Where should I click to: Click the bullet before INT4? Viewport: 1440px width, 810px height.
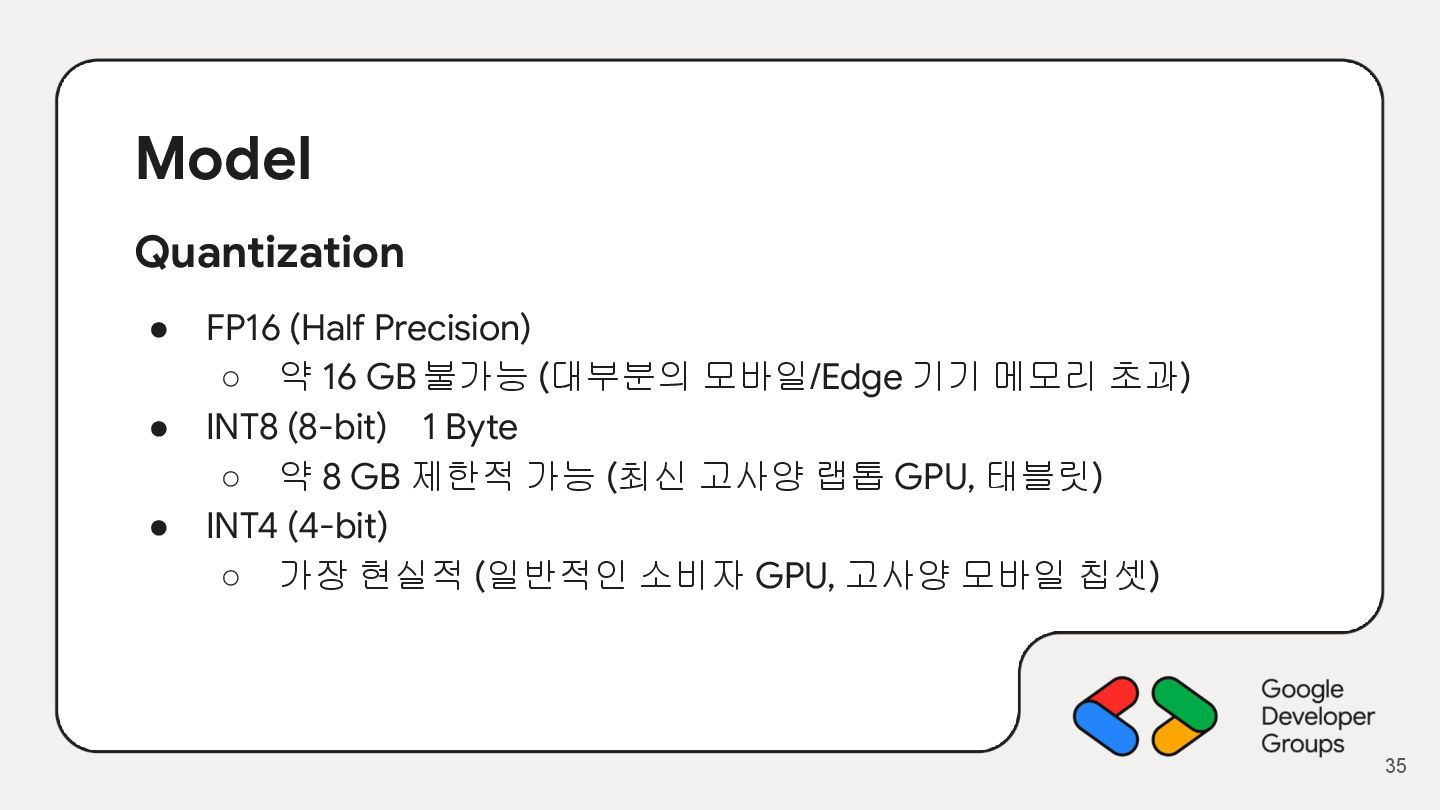(x=158, y=526)
